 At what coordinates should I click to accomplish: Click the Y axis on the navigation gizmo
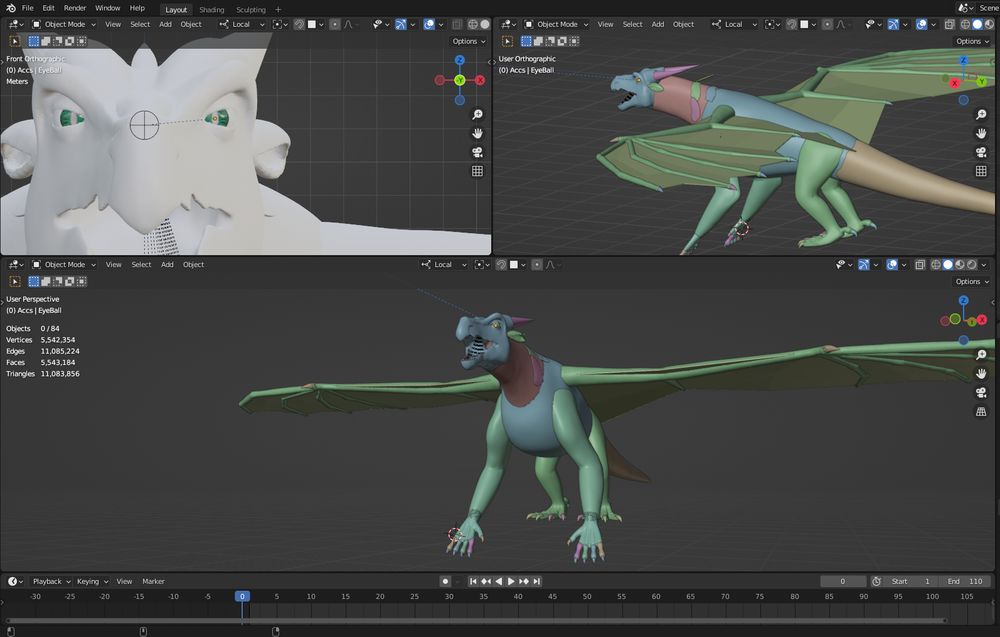pos(972,320)
